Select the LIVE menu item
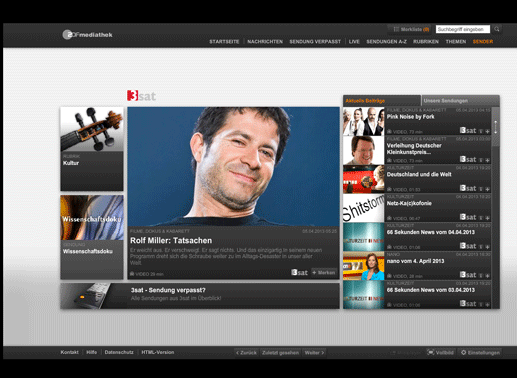 click(354, 42)
